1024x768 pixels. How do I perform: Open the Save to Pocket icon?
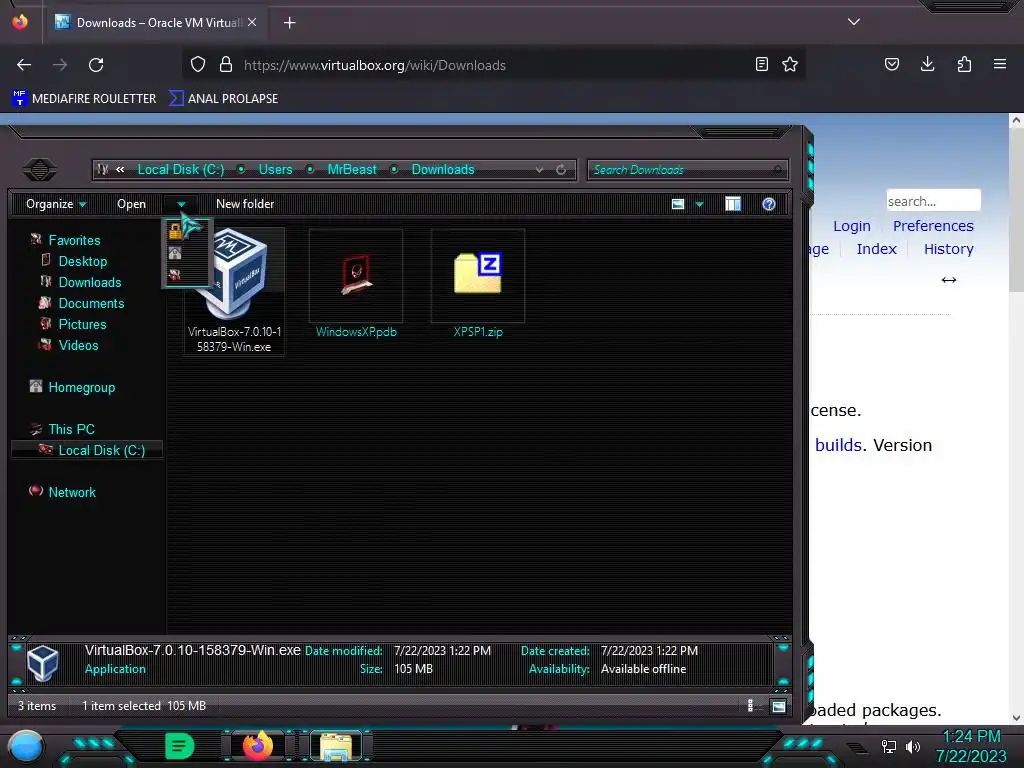(891, 64)
